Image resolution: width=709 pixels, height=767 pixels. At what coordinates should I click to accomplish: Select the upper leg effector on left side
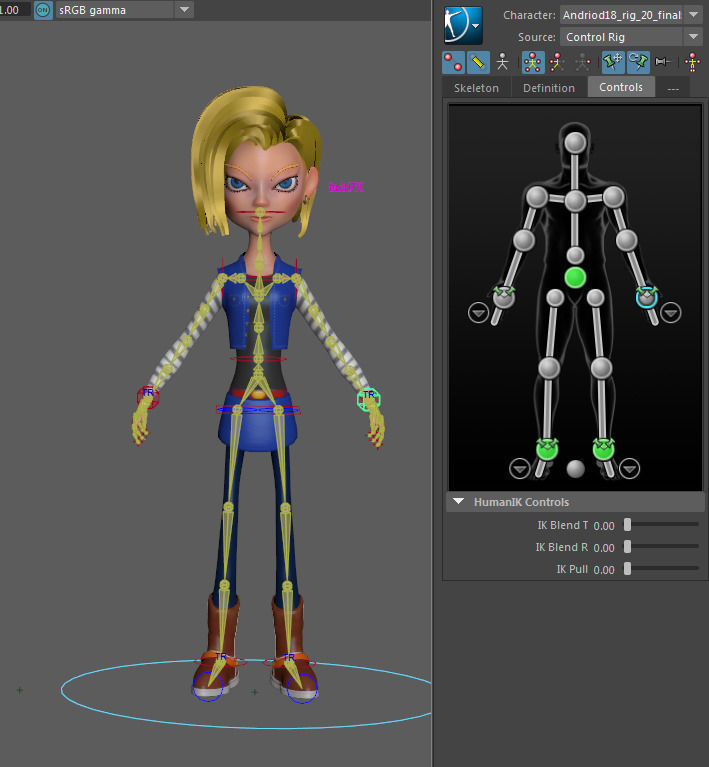(555, 297)
